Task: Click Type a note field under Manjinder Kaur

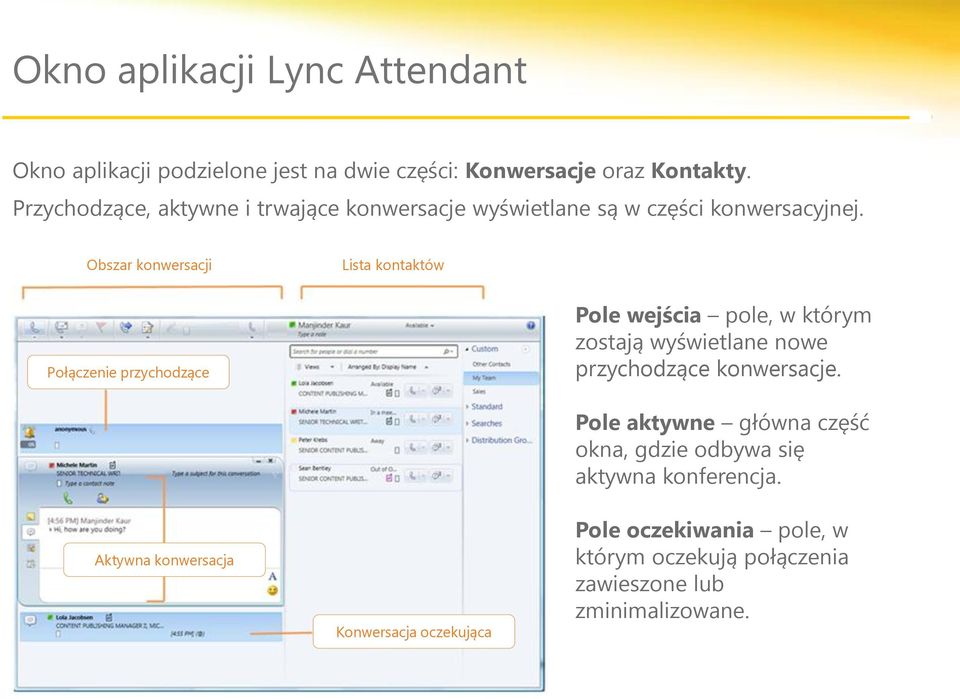Action: [312, 334]
